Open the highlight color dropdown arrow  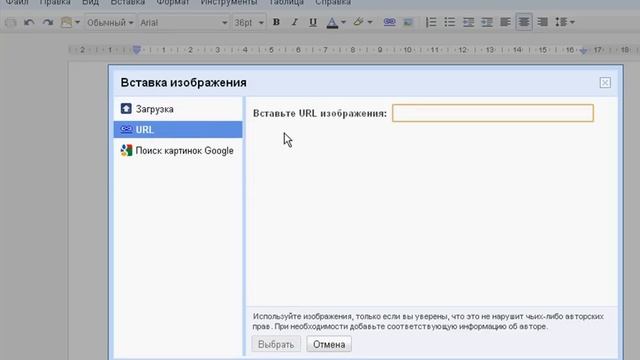point(370,22)
